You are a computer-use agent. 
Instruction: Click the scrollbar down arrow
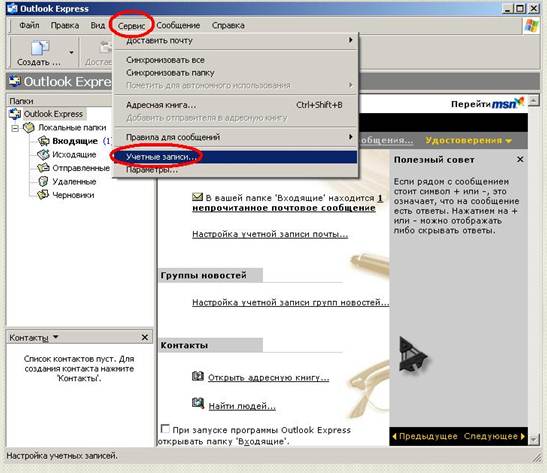534,440
